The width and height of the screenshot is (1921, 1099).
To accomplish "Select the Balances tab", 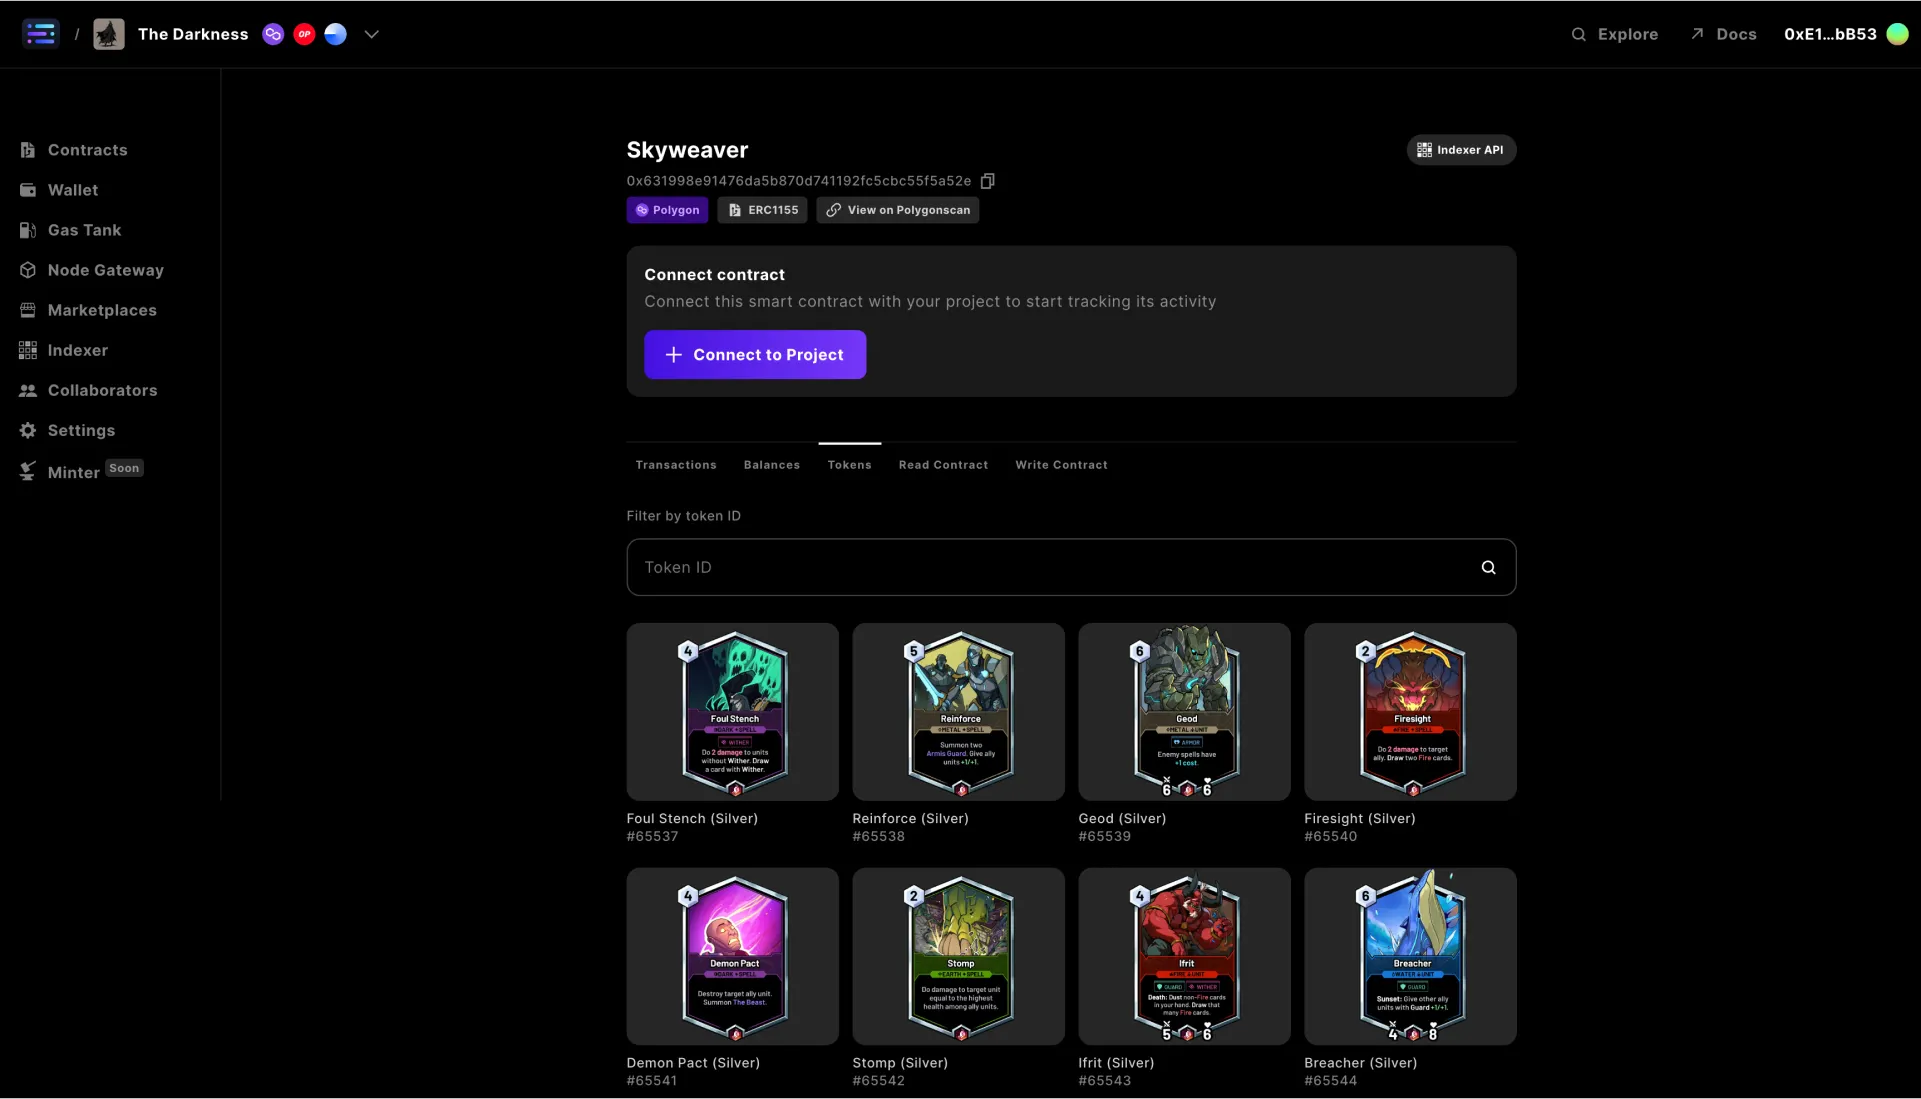I will 772,464.
